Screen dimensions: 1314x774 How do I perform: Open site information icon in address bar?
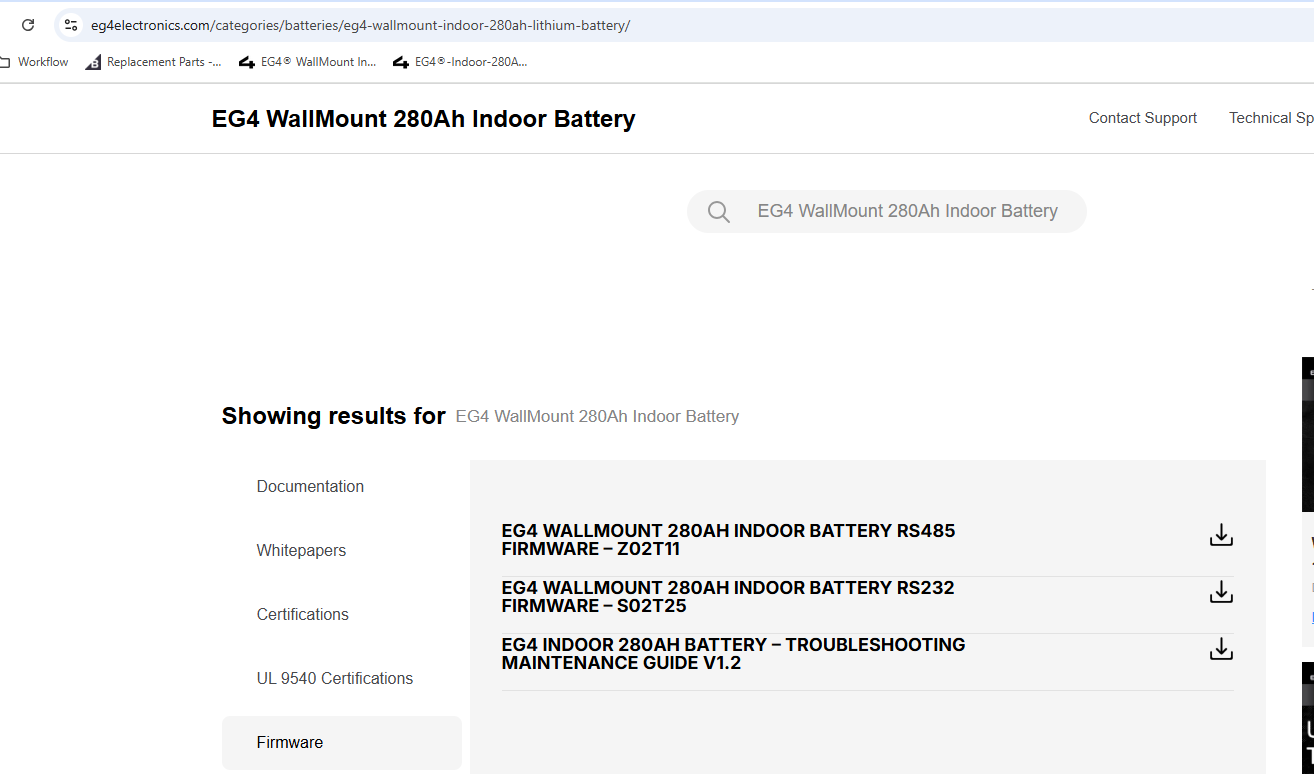tap(70, 25)
